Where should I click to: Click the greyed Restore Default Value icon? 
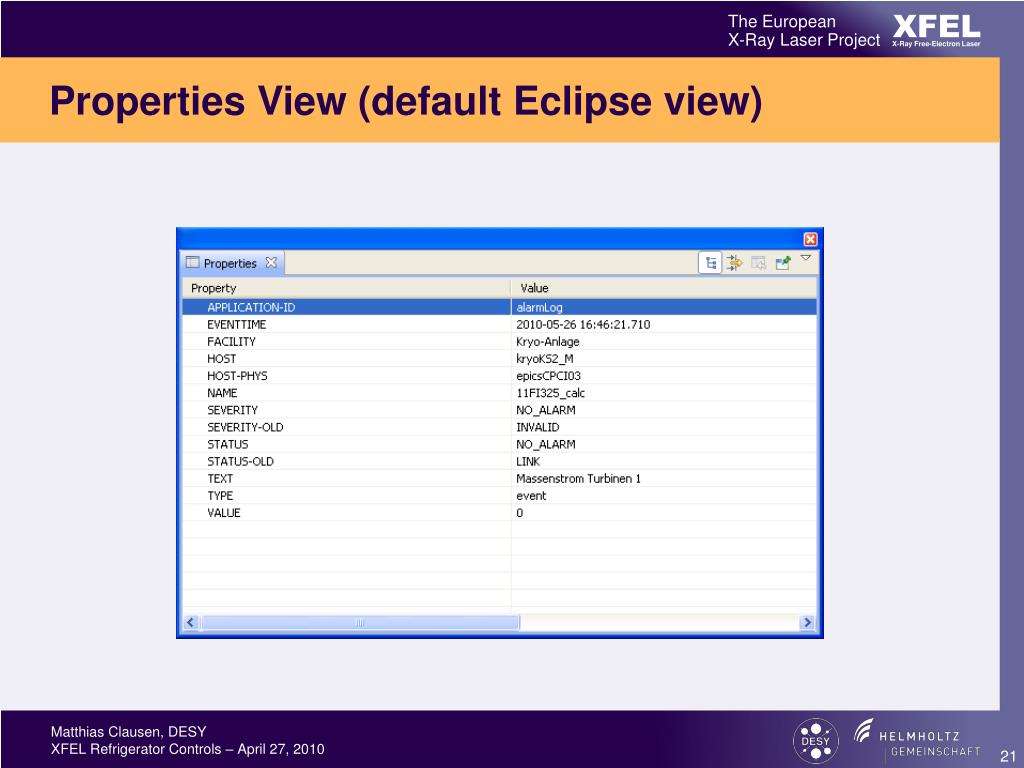(758, 263)
